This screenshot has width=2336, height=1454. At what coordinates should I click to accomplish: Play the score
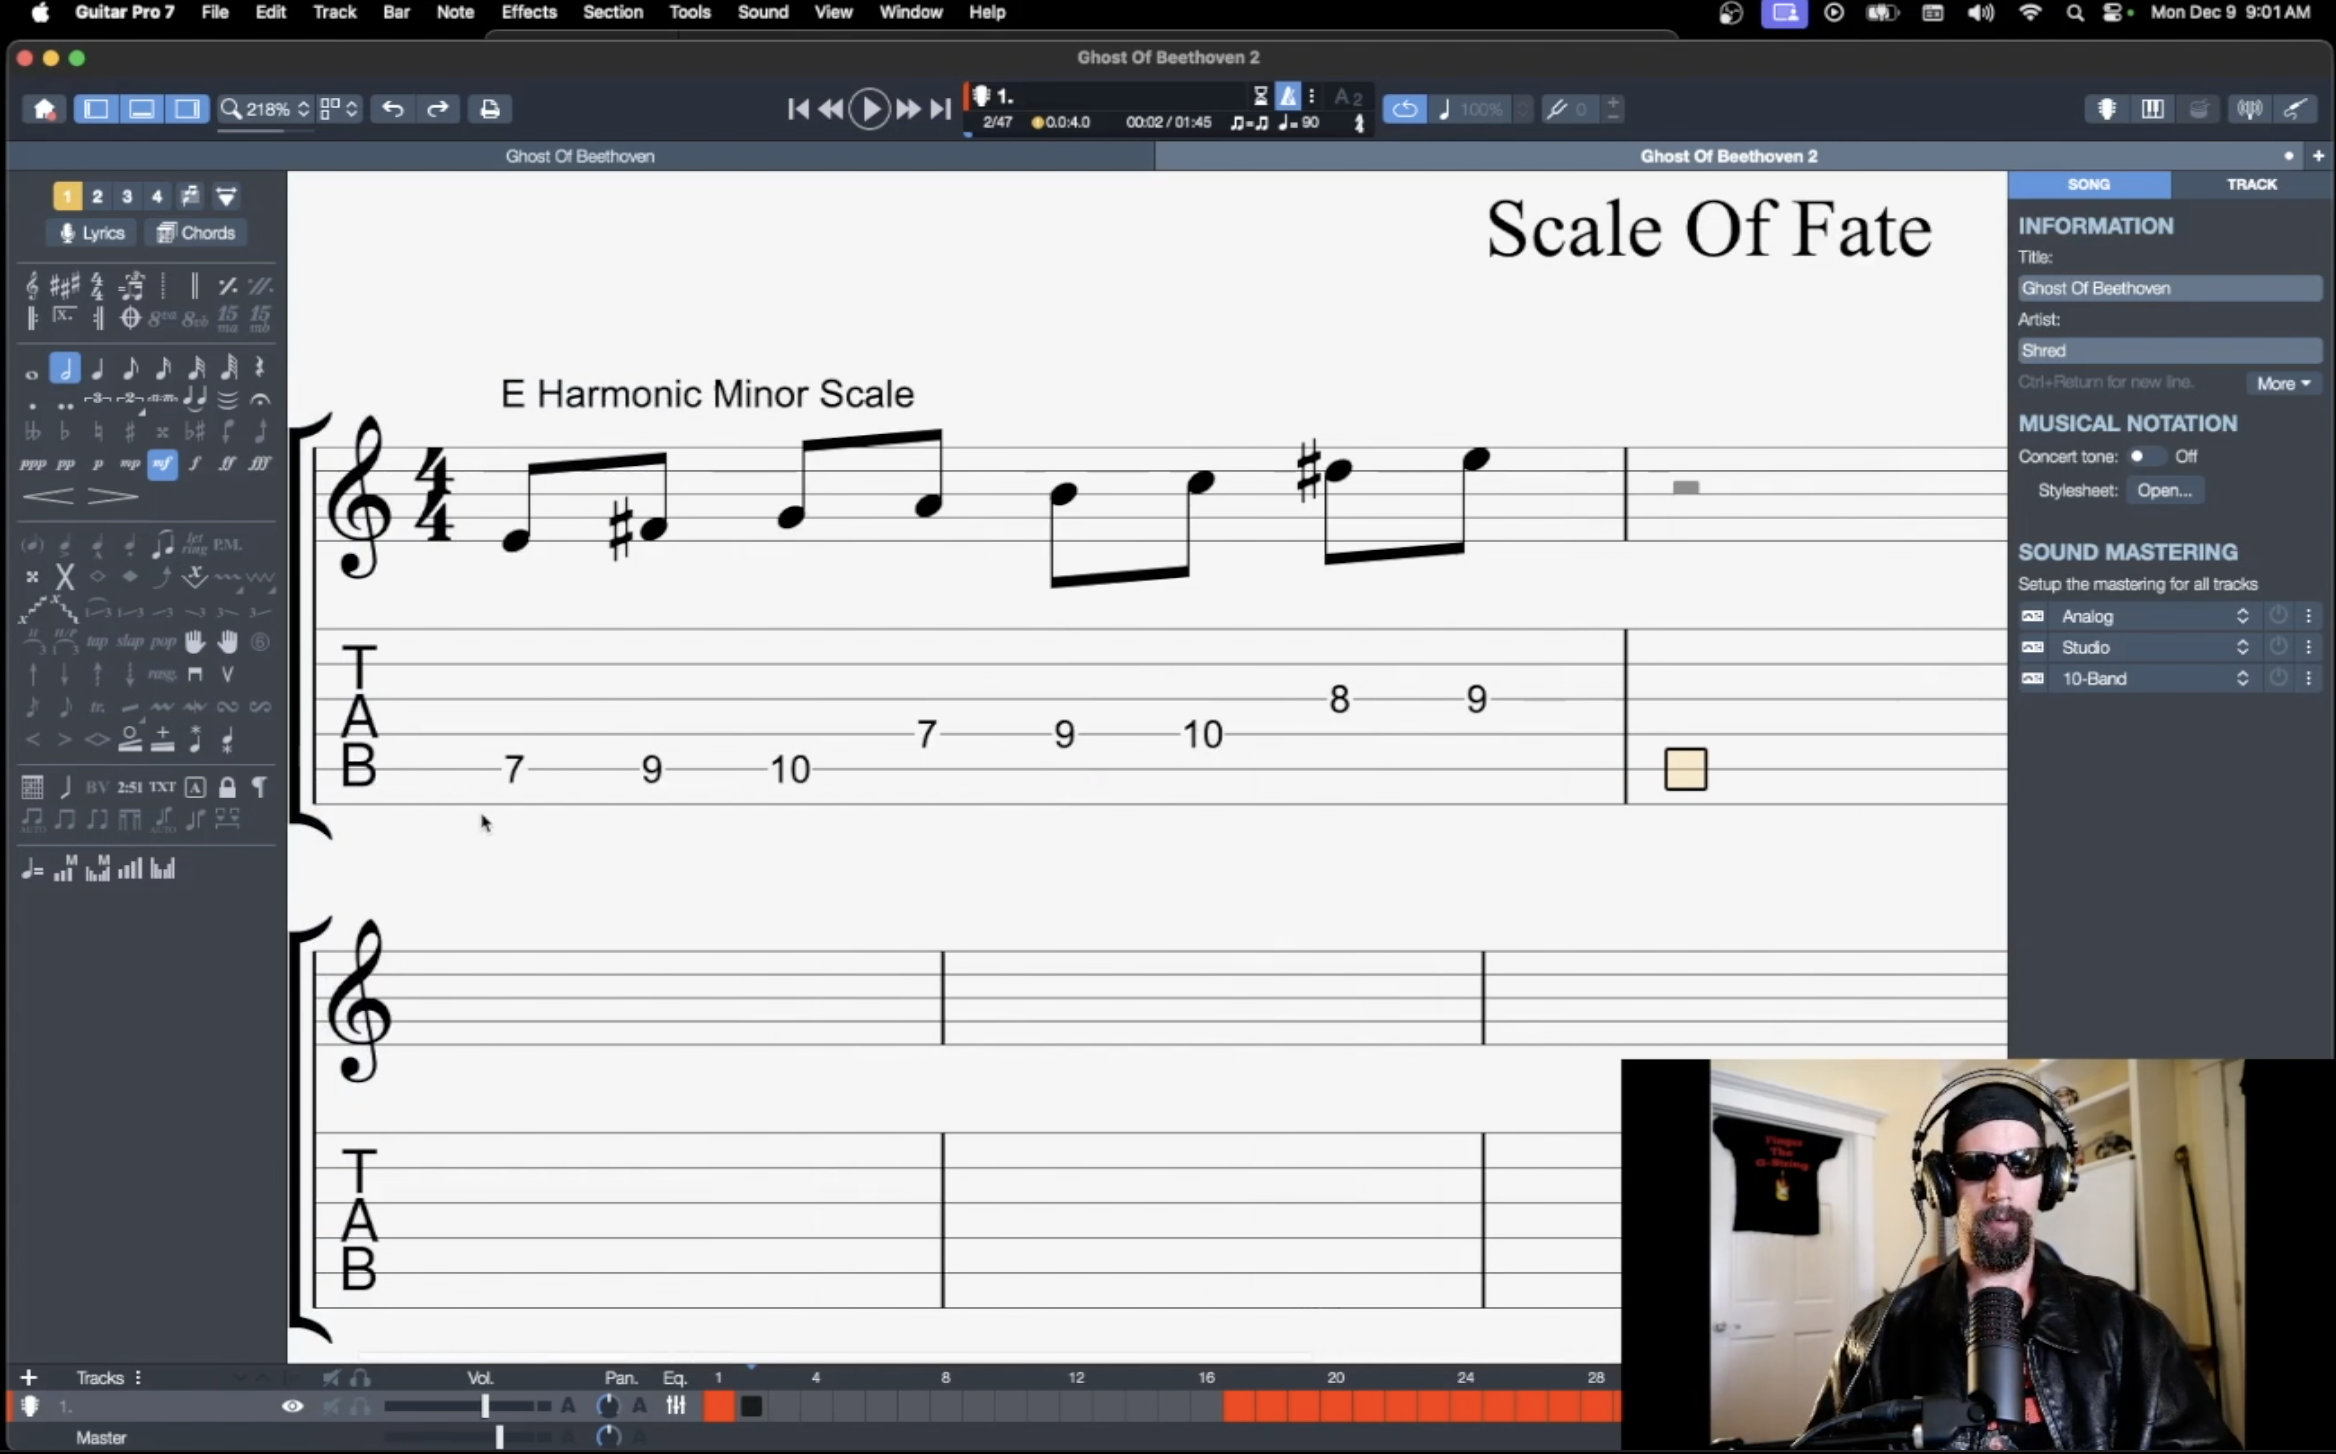869,108
